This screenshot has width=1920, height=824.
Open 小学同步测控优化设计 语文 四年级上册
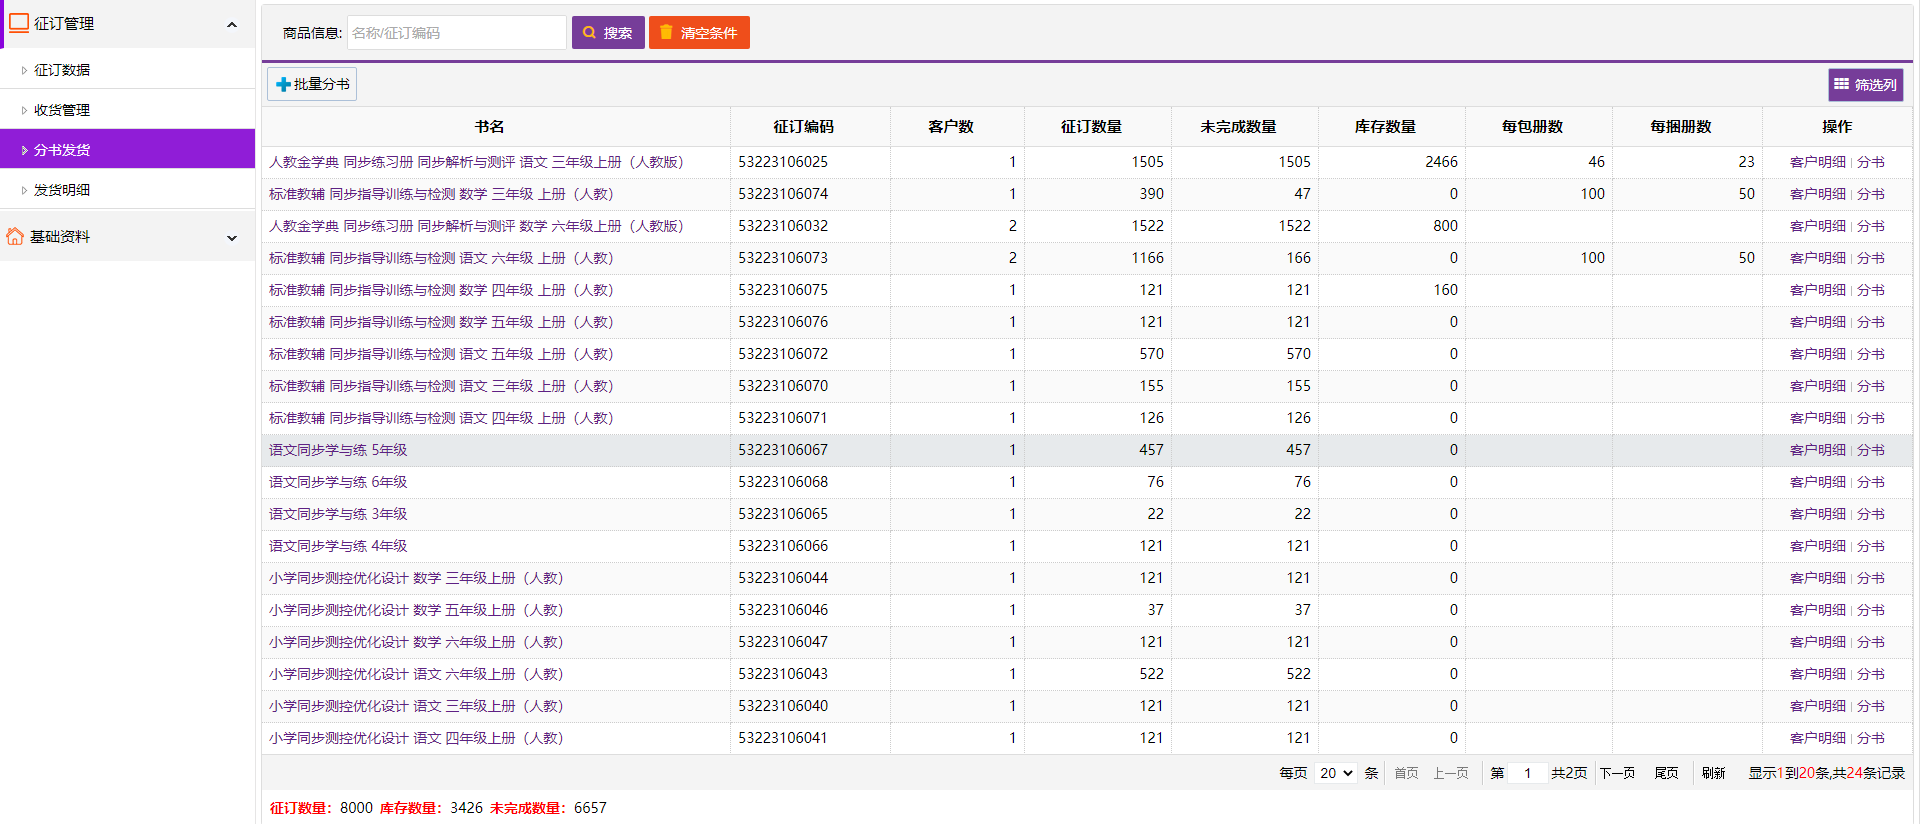416,738
